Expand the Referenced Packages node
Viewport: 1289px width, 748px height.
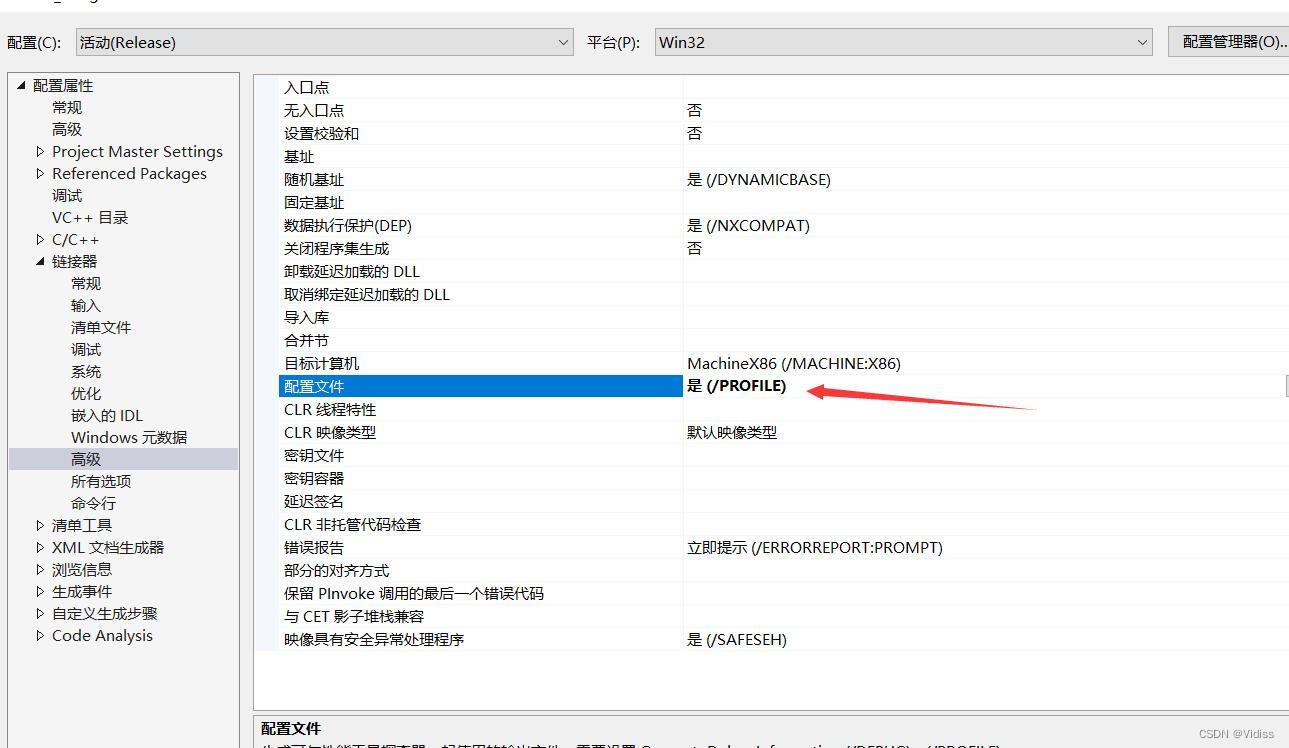coord(40,173)
